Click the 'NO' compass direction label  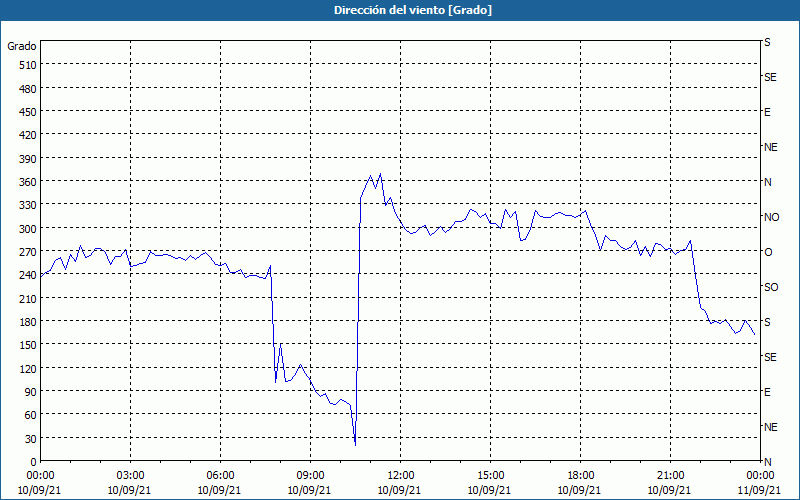click(x=772, y=217)
